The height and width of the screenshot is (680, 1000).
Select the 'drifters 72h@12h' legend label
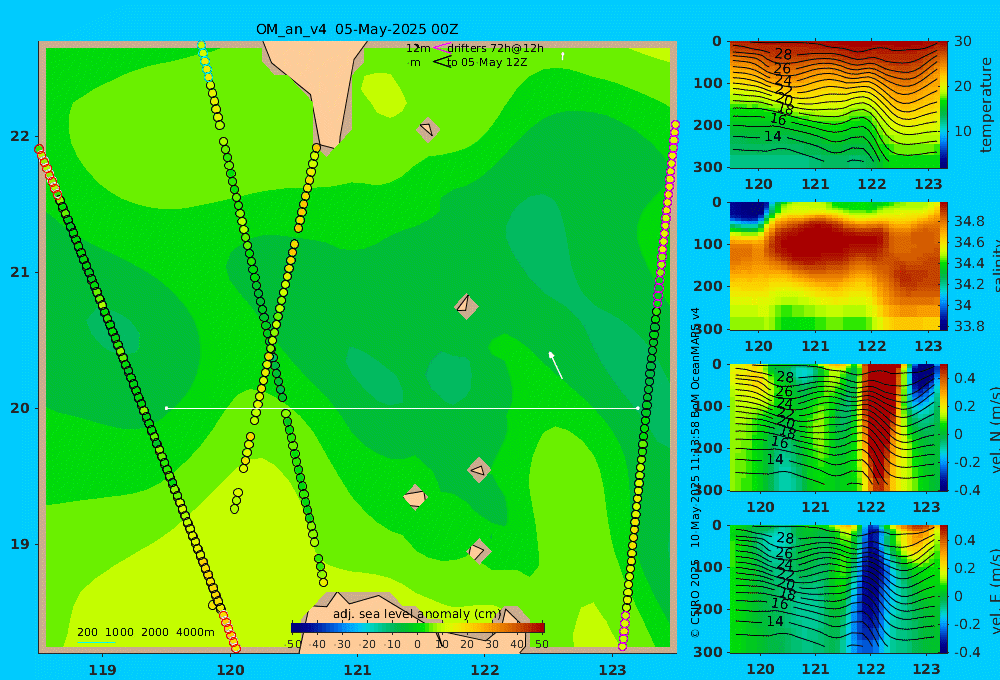pos(496,48)
